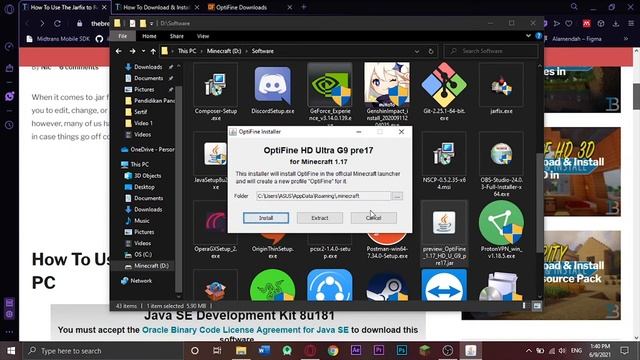Select Minecraft (D:) drive in navigation pane
This screenshot has width=640, height=360.
coord(151,266)
